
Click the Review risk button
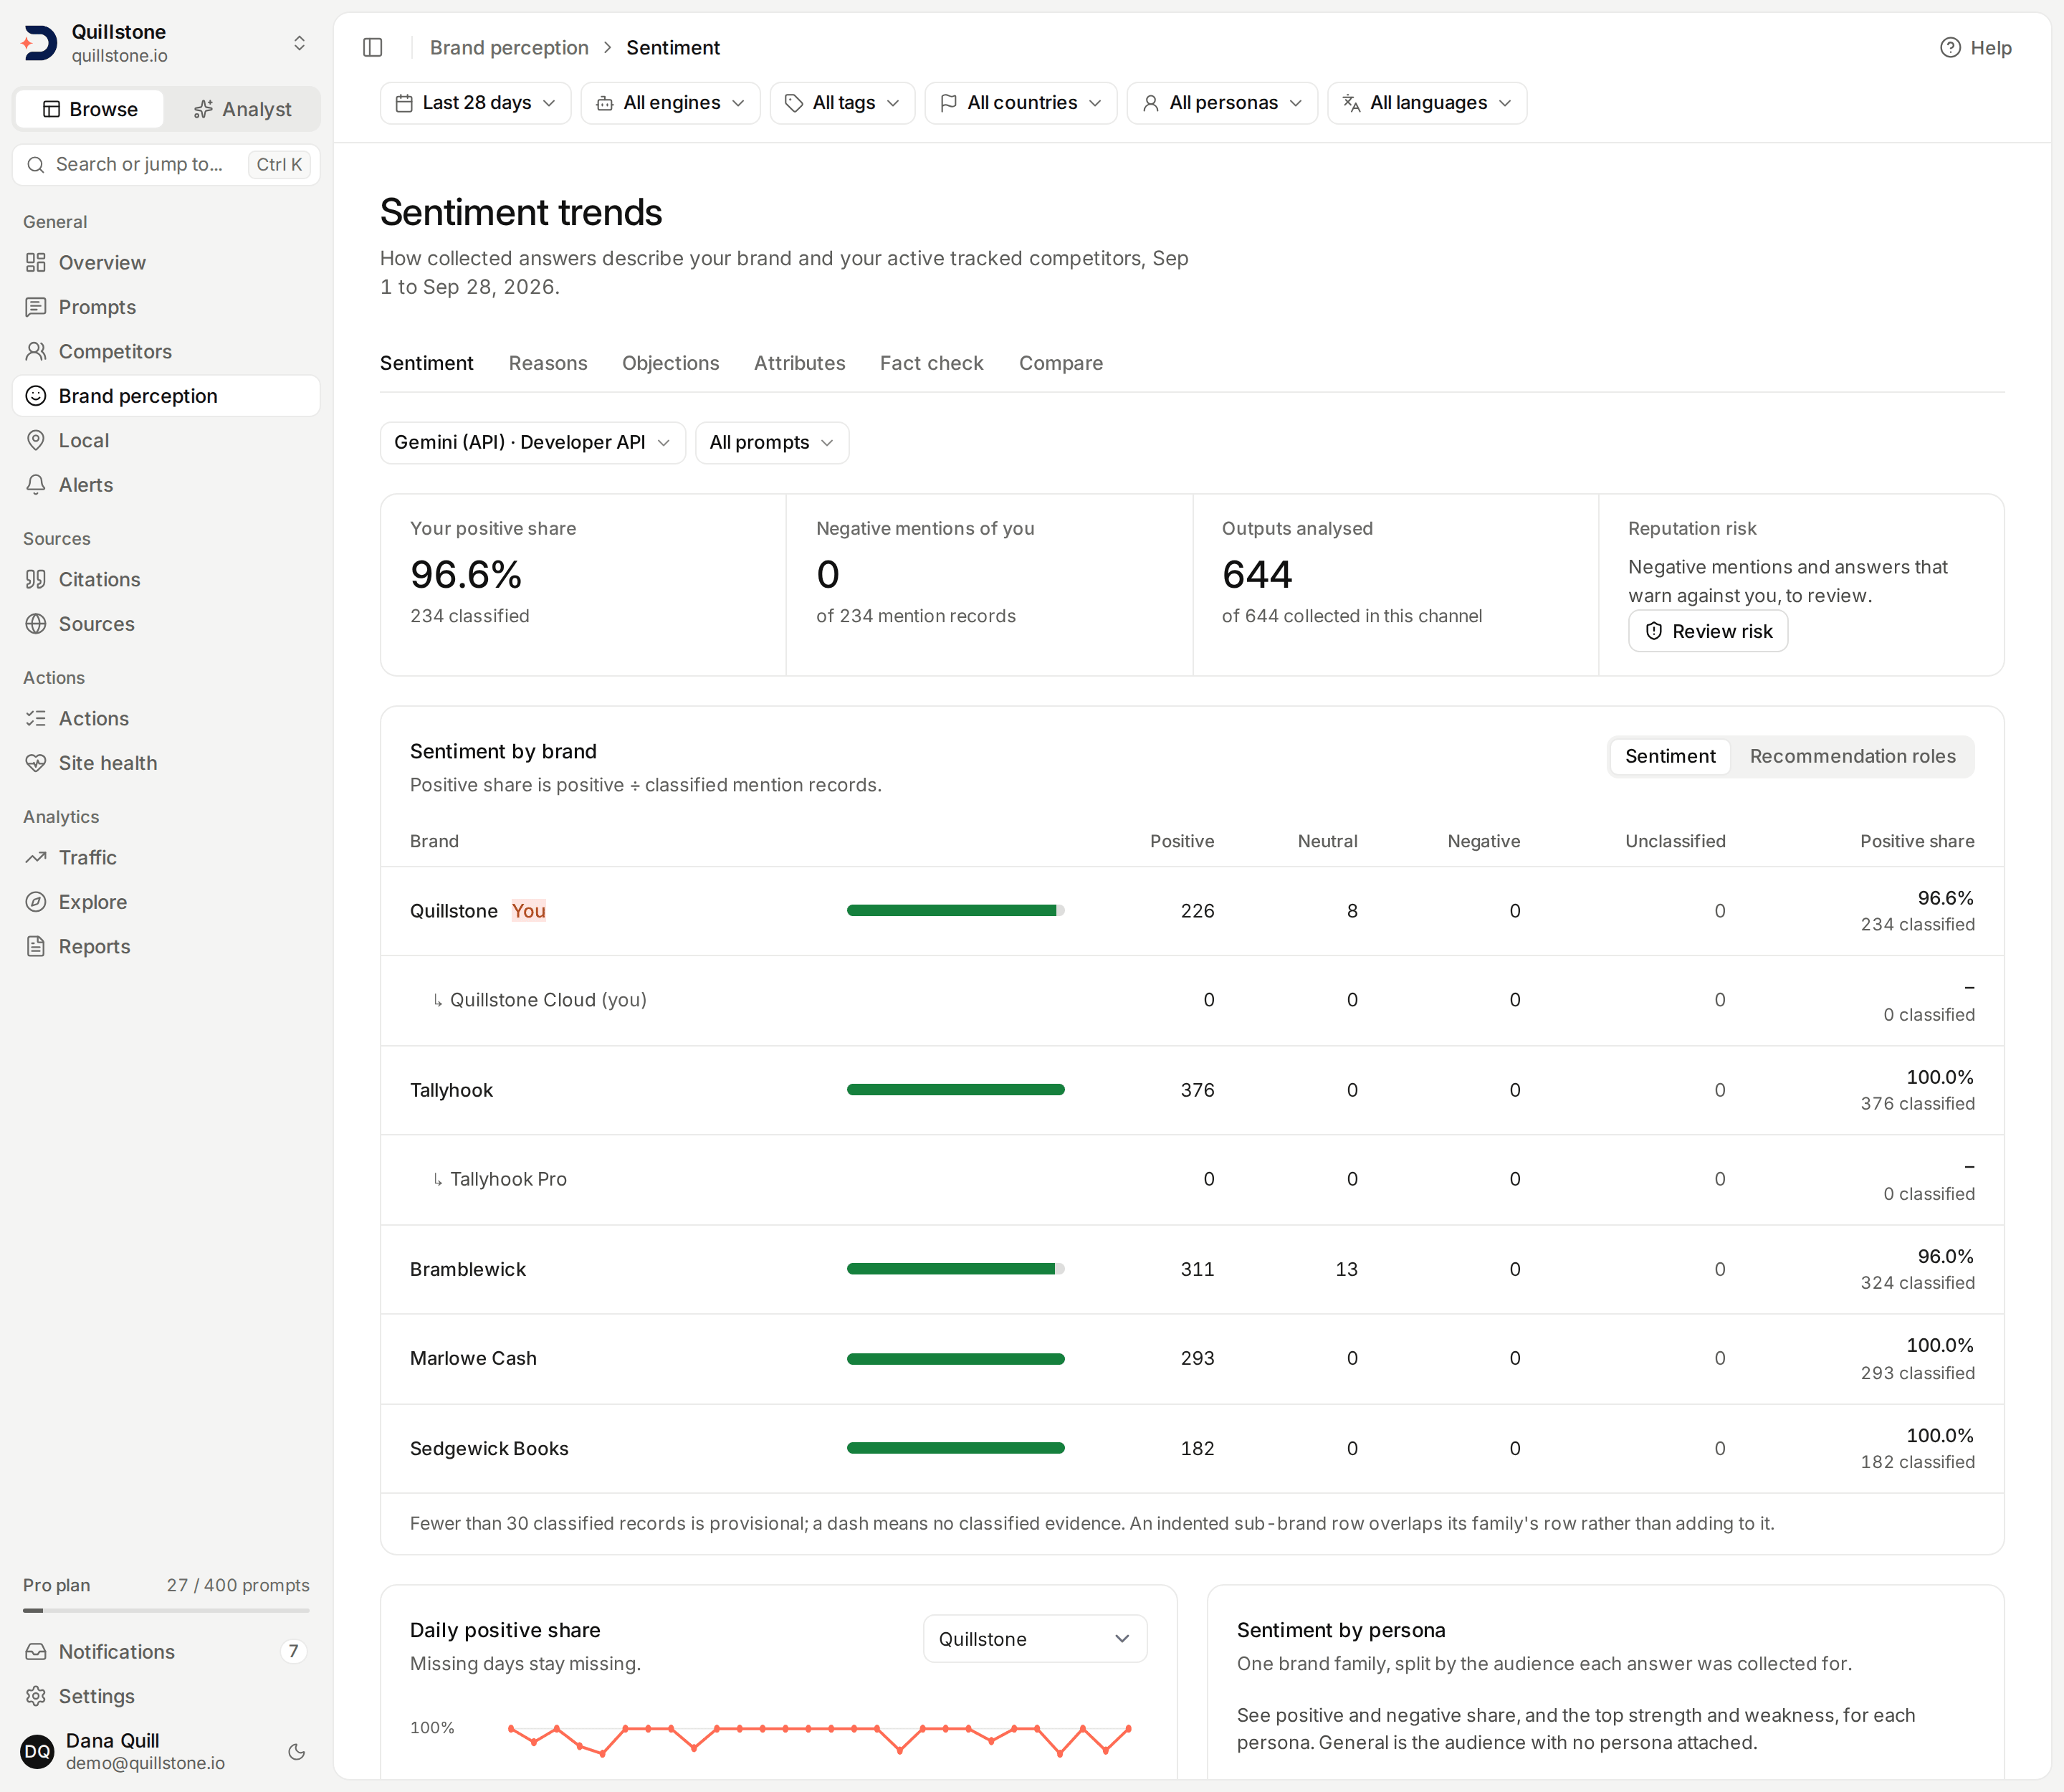coord(1707,631)
